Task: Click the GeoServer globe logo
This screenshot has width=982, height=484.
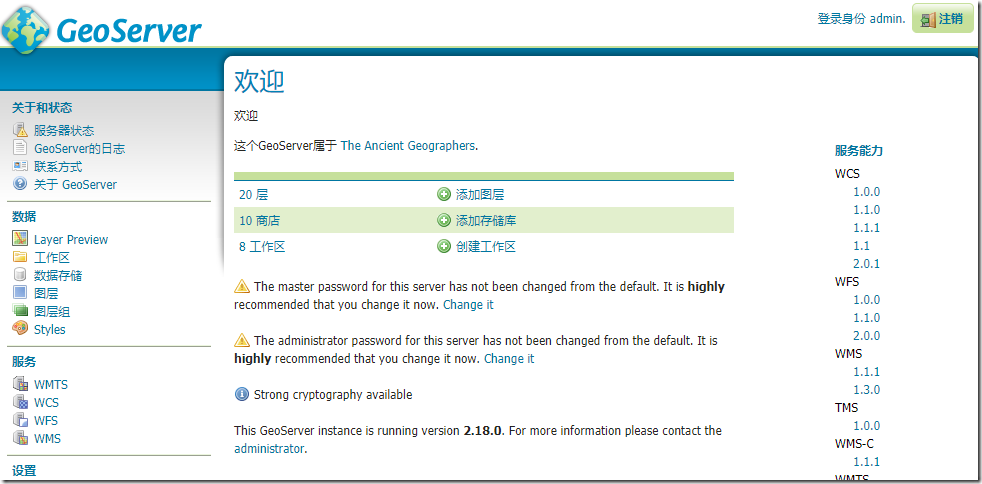Action: tap(26, 29)
